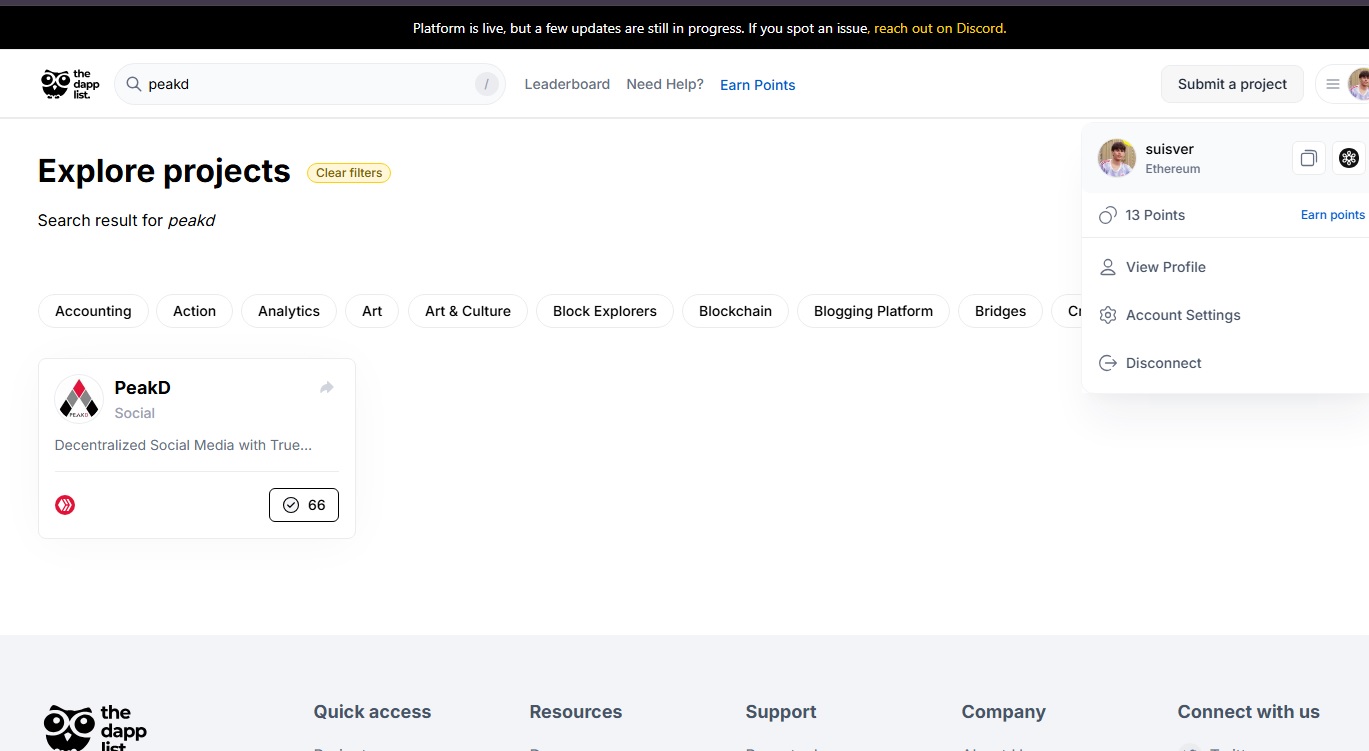Click the View Profile person icon
Screen dimensions: 1369x751
1107,267
